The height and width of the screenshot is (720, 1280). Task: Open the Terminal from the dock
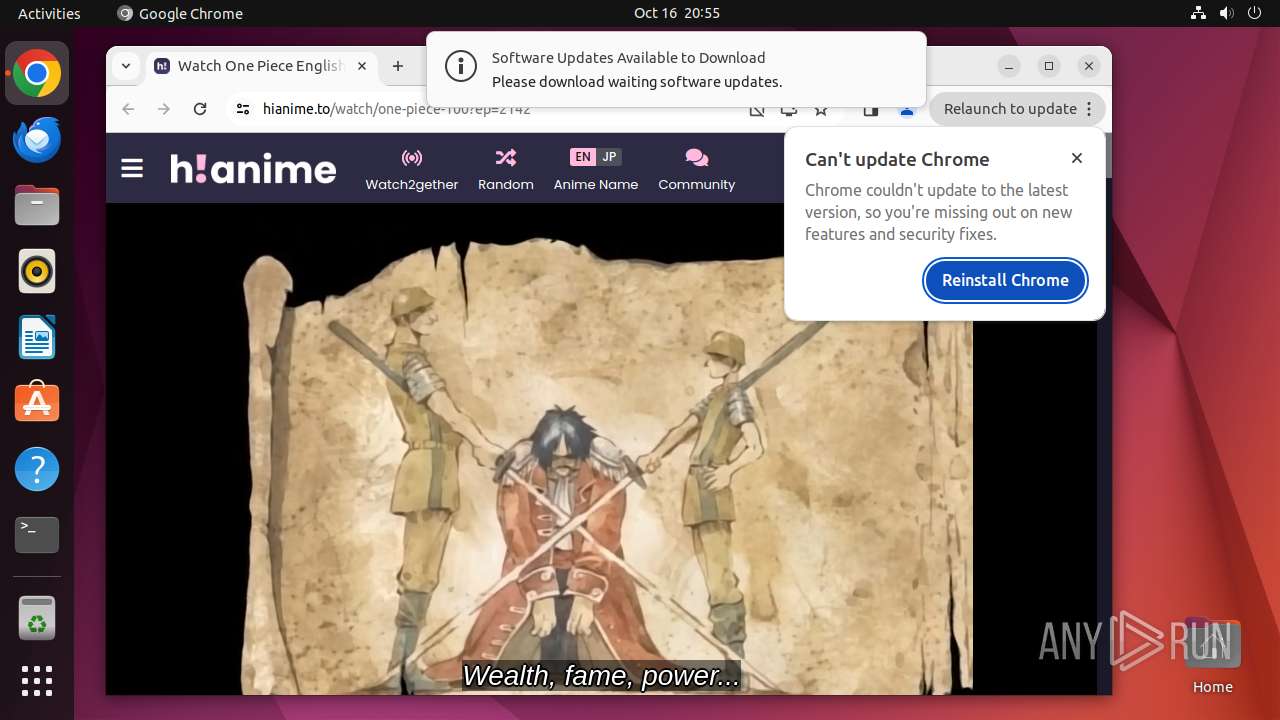coord(37,535)
